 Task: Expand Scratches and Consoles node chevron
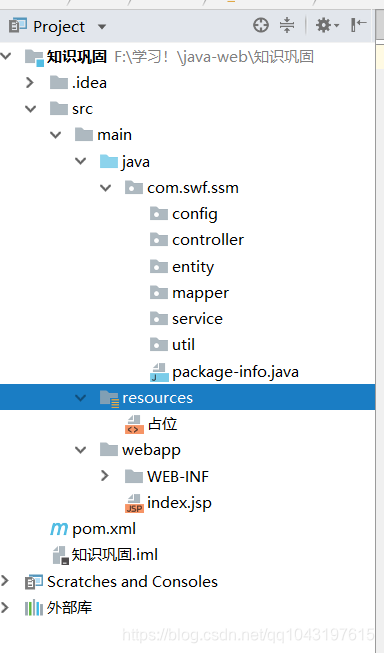[5, 581]
